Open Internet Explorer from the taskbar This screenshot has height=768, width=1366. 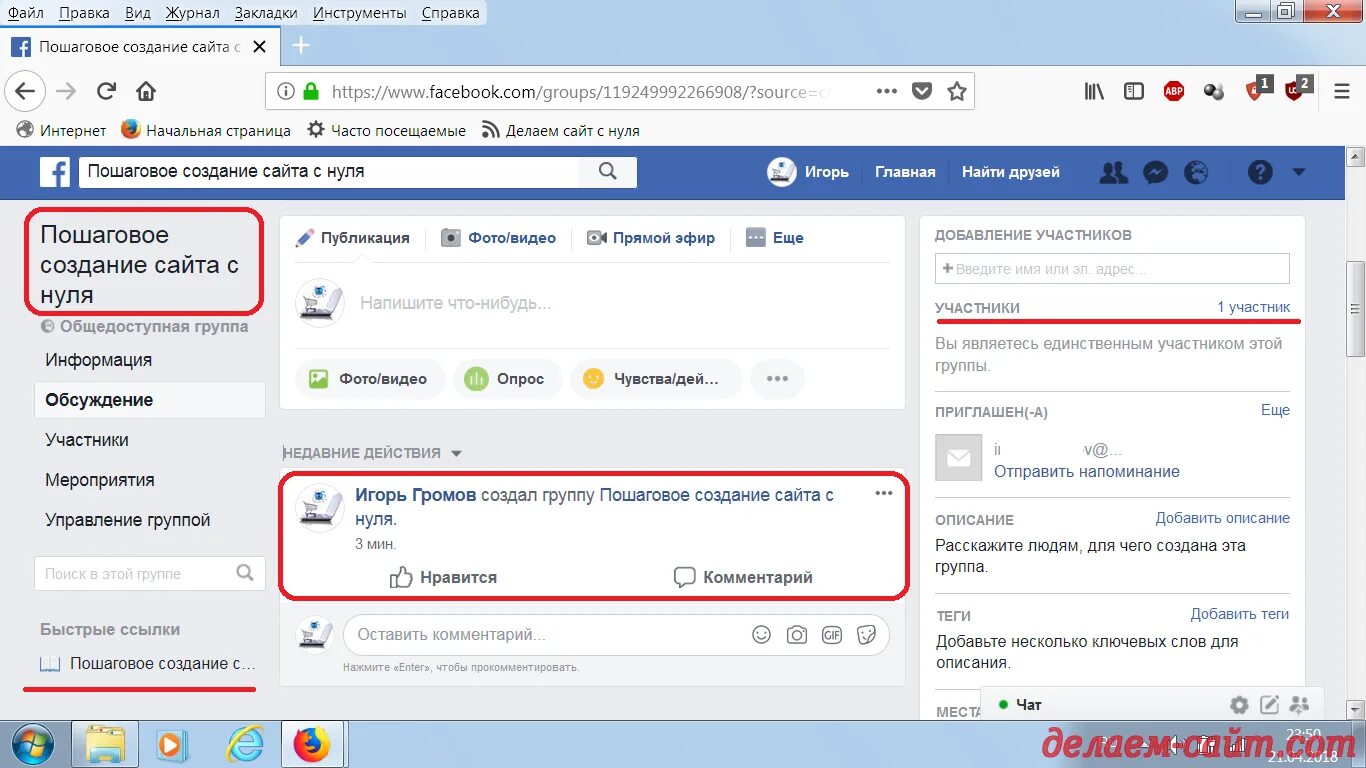(x=244, y=745)
